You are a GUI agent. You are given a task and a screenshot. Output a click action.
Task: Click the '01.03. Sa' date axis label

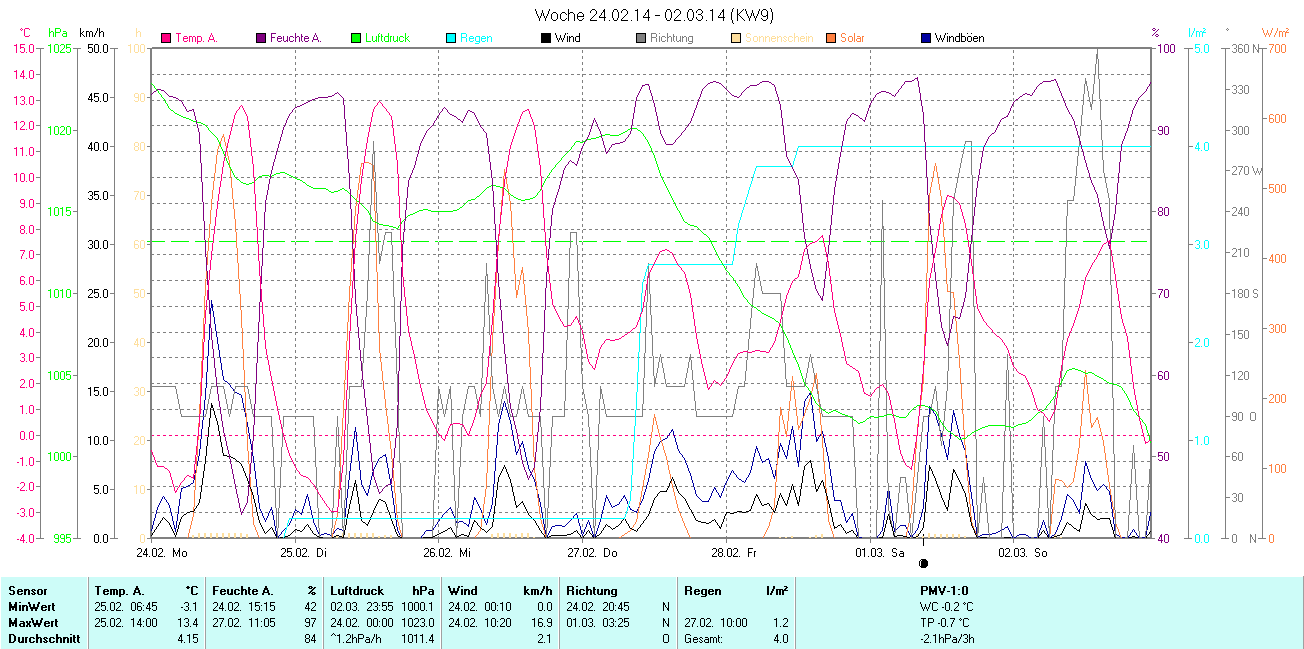[x=880, y=552]
